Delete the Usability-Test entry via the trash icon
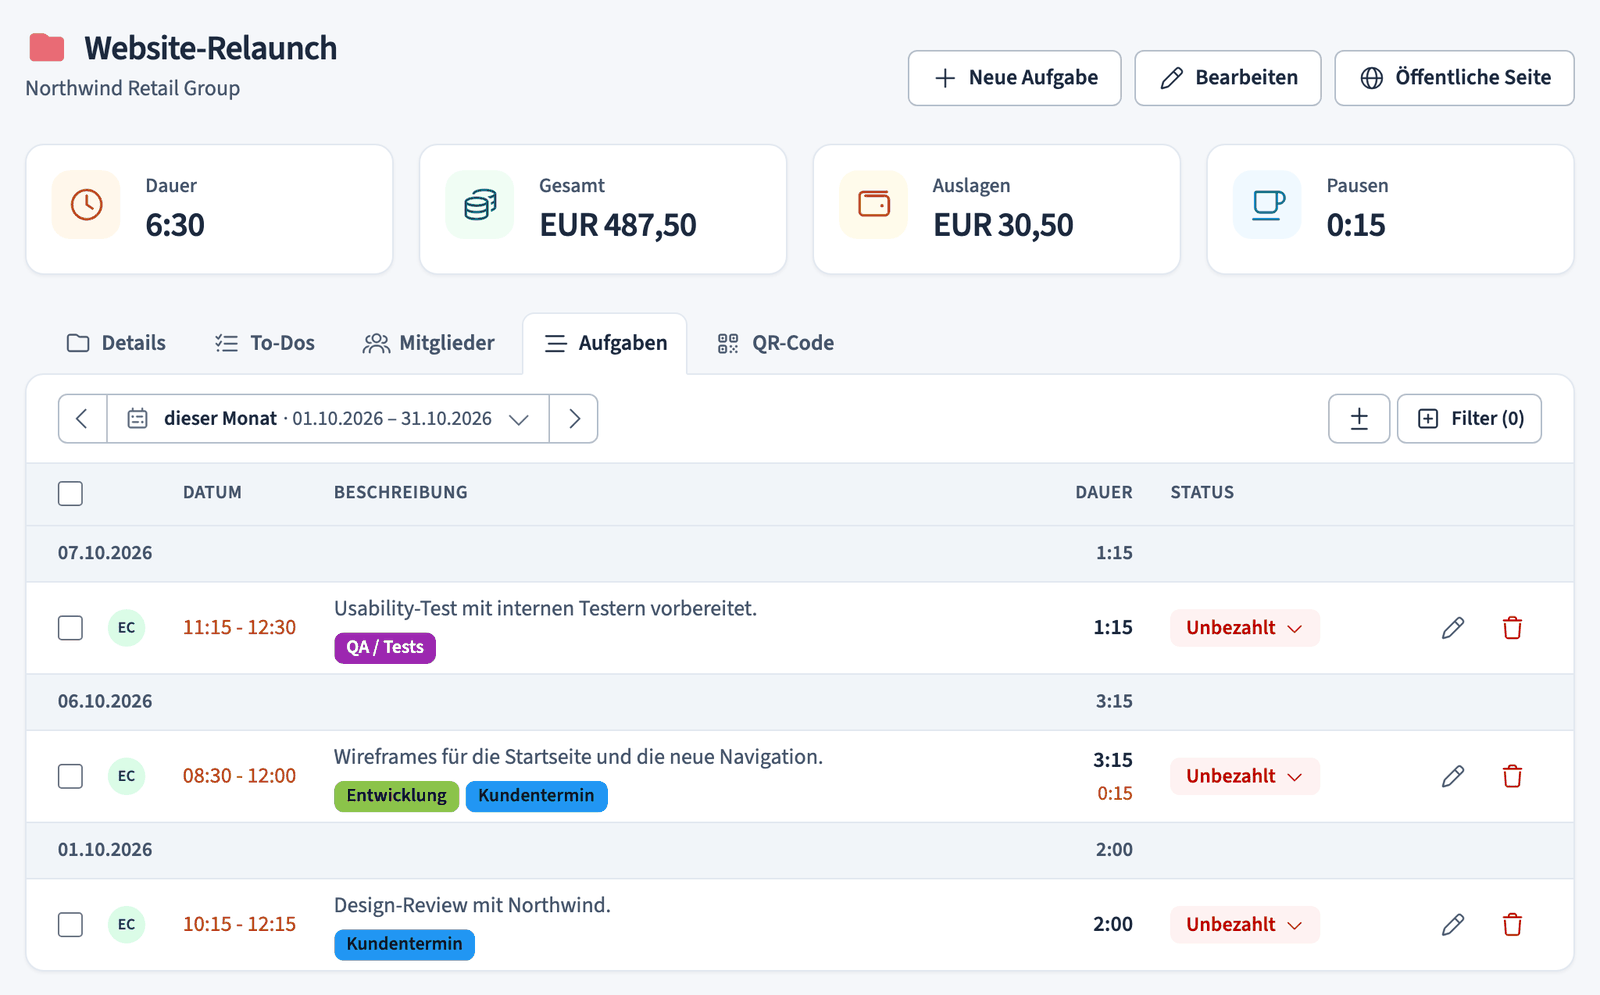 (x=1512, y=628)
